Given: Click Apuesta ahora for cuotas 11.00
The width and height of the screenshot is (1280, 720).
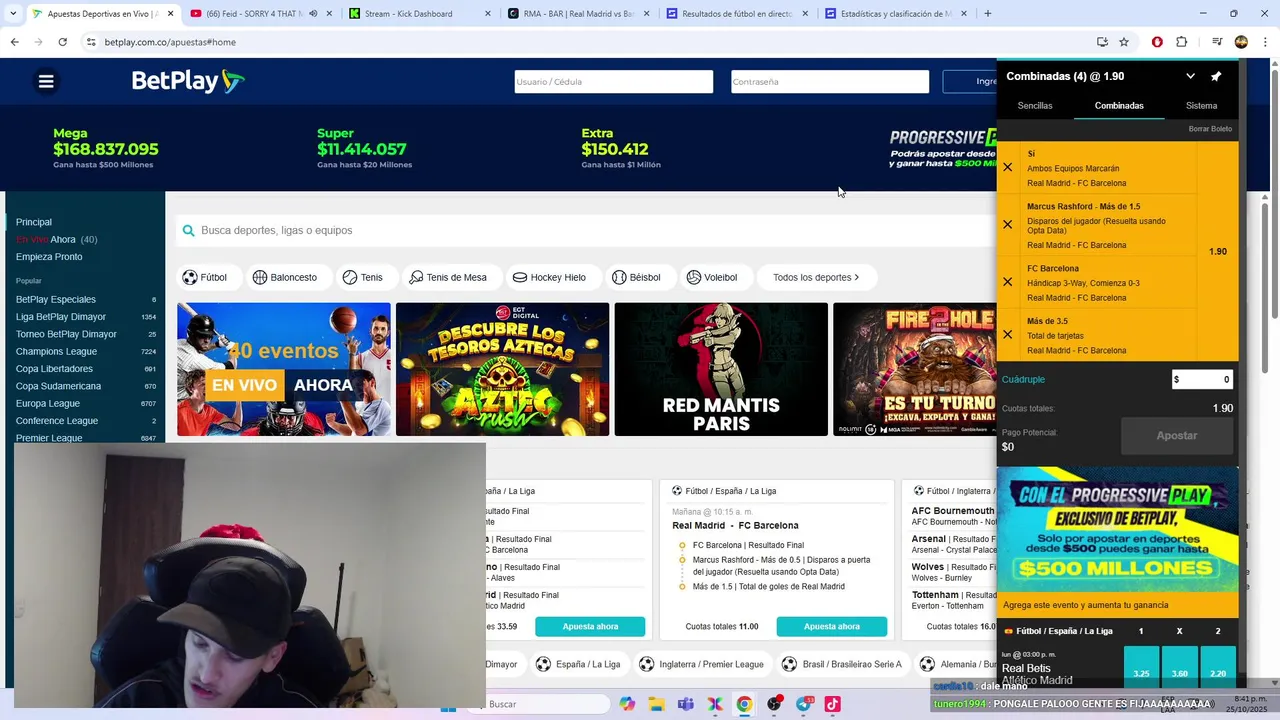Looking at the screenshot, I should [832, 627].
